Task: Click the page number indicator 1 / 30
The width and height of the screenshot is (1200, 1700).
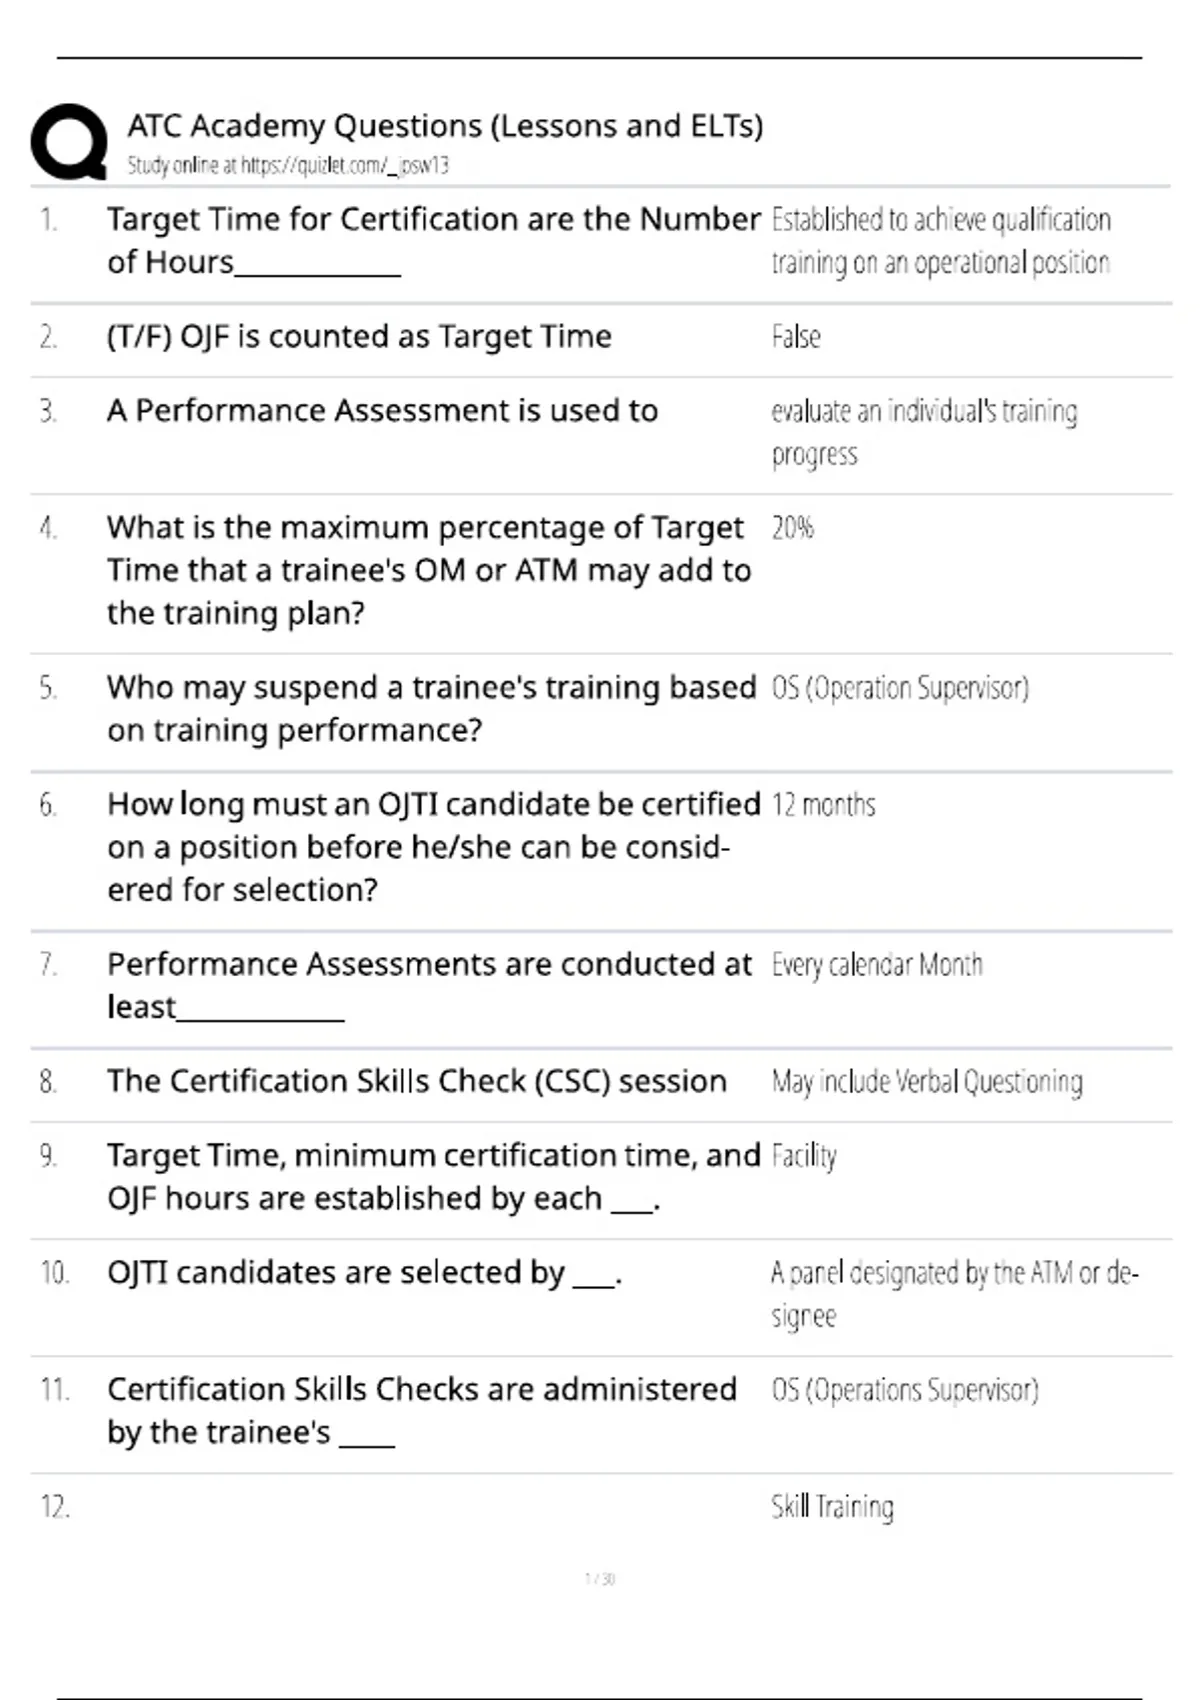Action: (x=600, y=1579)
